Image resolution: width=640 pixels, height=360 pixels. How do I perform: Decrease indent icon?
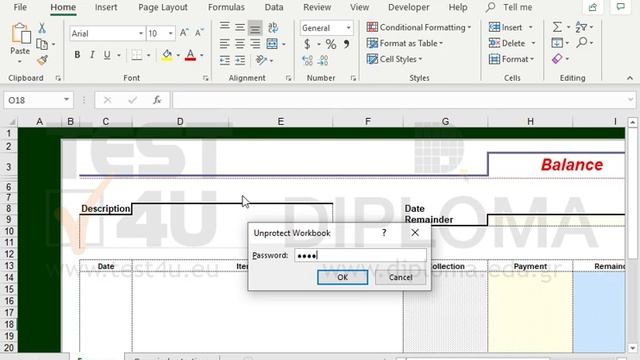(x=224, y=60)
